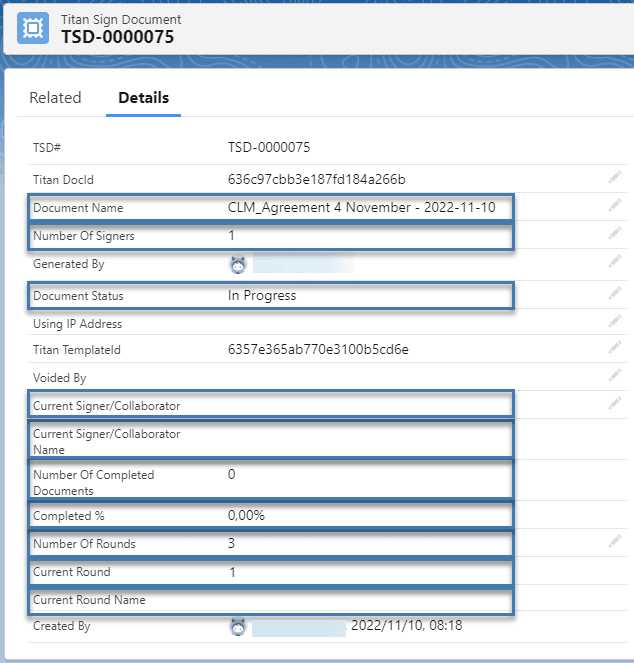Select the Details tab
Viewport: 634px width, 663px height.
click(143, 98)
